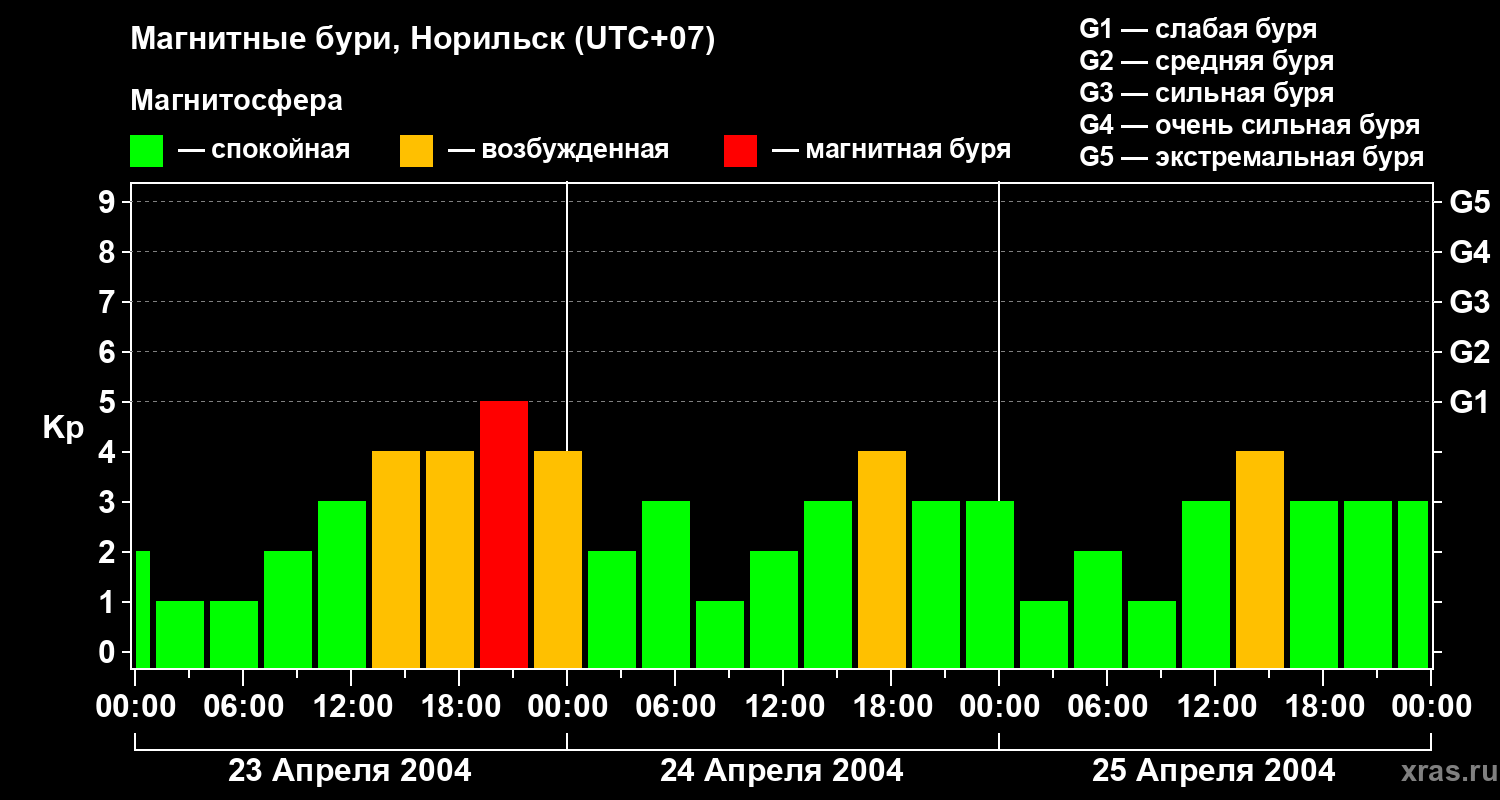Click the G5 label on the right axis
Viewport: 1500px width, 800px height.
click(x=1469, y=203)
